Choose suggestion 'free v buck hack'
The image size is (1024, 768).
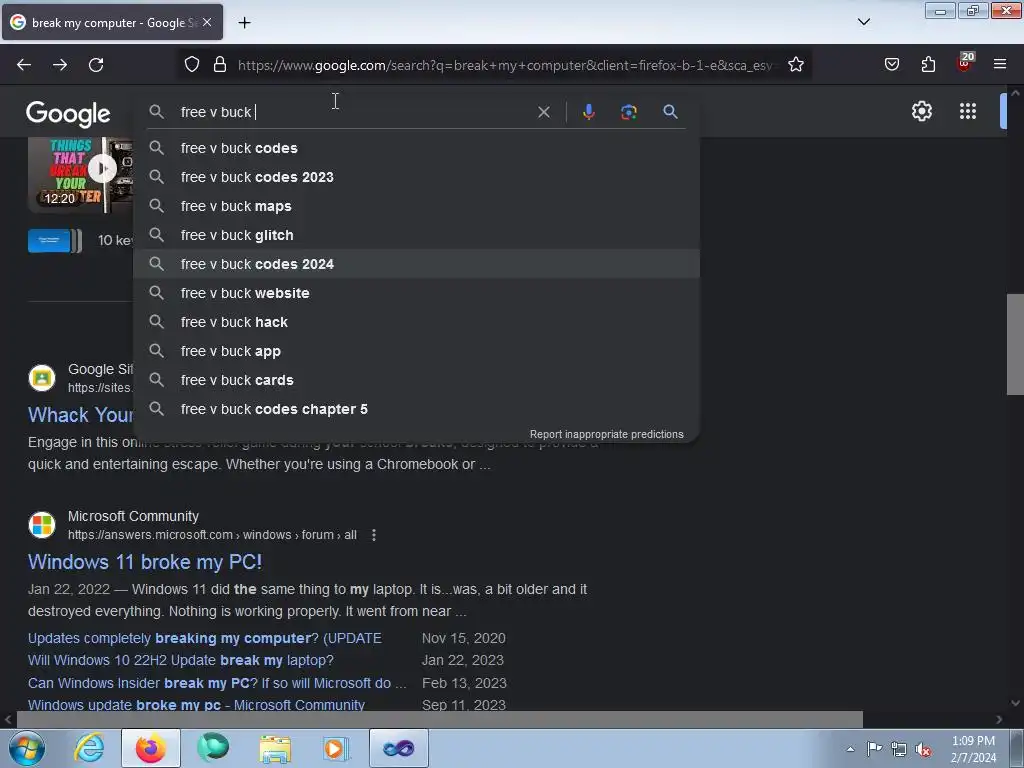(x=416, y=322)
